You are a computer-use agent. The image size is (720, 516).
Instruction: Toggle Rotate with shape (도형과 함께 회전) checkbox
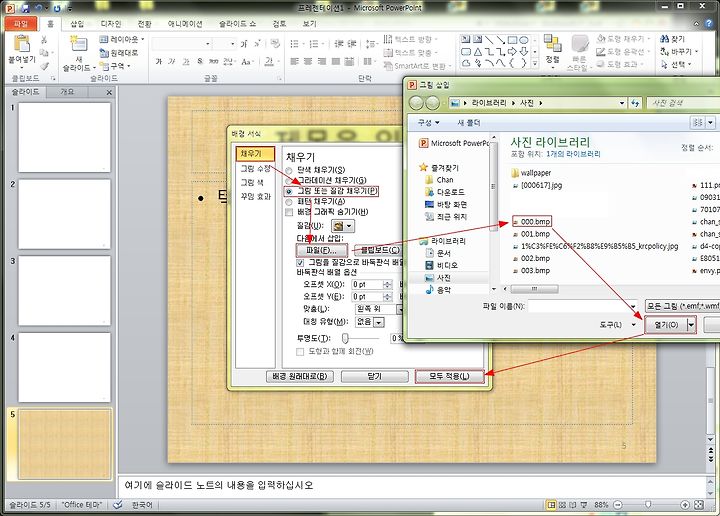(300, 352)
